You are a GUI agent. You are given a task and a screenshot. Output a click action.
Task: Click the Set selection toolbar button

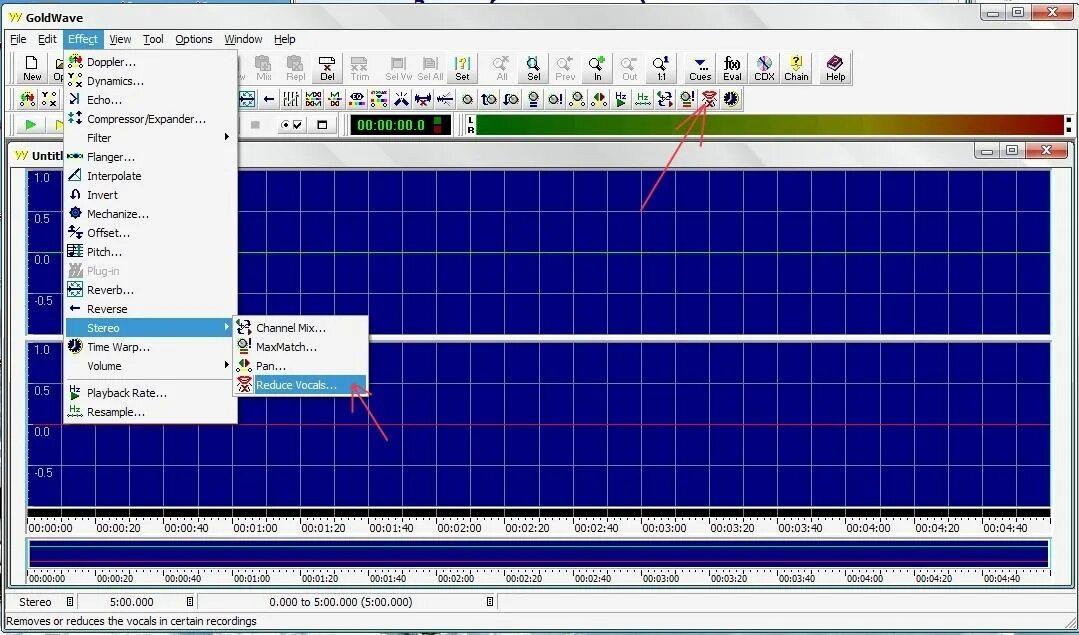462,68
